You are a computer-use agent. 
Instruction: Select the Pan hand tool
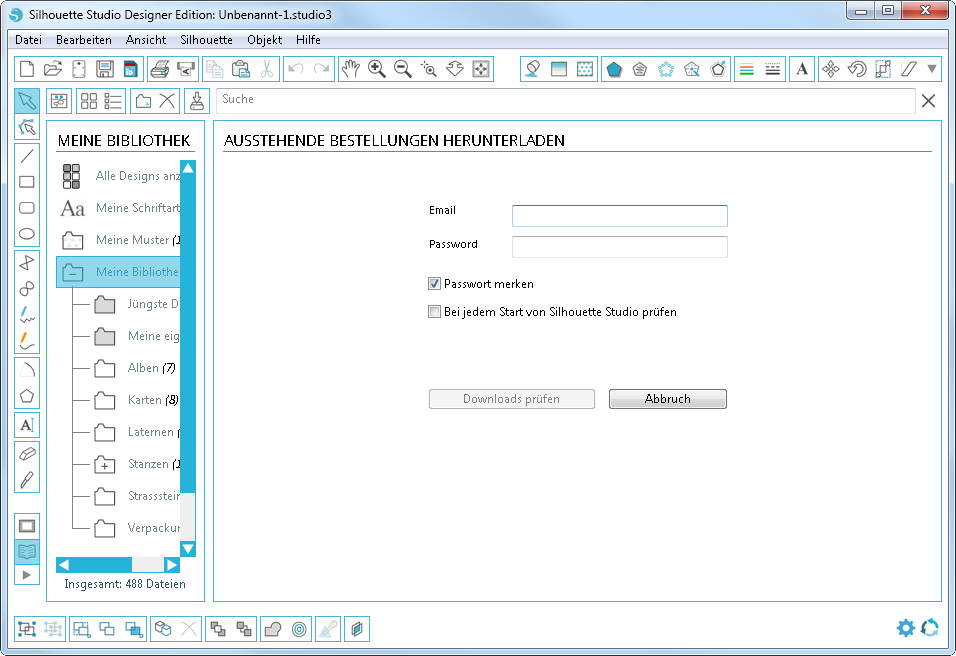point(350,69)
